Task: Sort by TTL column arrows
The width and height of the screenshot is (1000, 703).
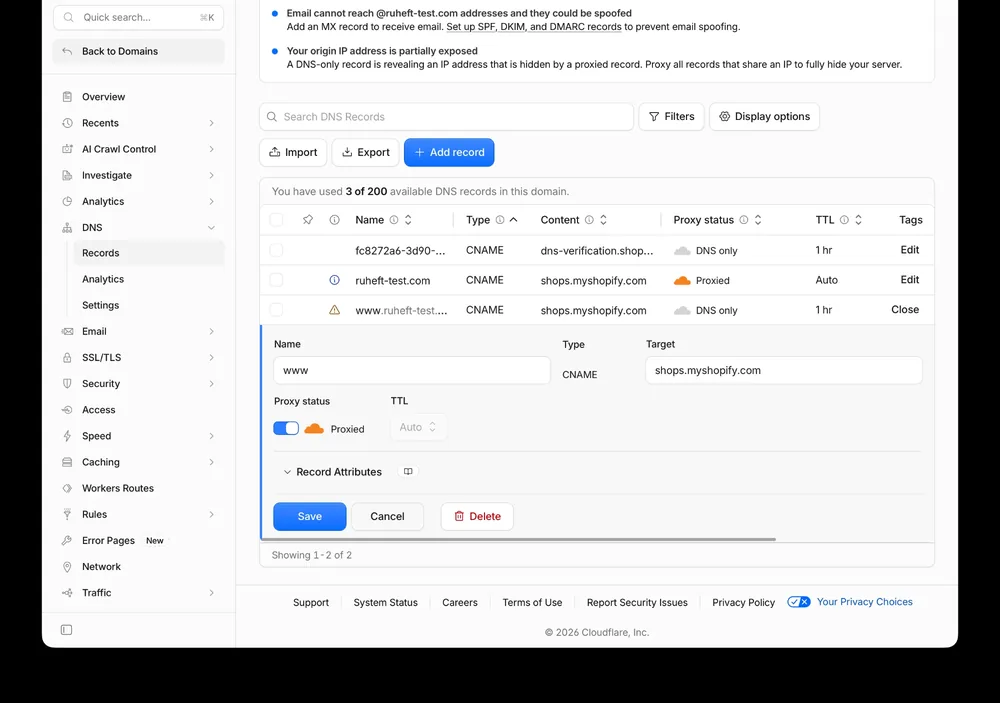Action: pyautogui.click(x=858, y=220)
